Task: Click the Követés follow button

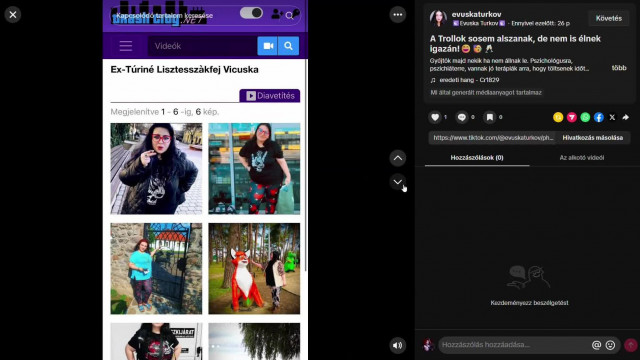Action: pyautogui.click(x=609, y=18)
